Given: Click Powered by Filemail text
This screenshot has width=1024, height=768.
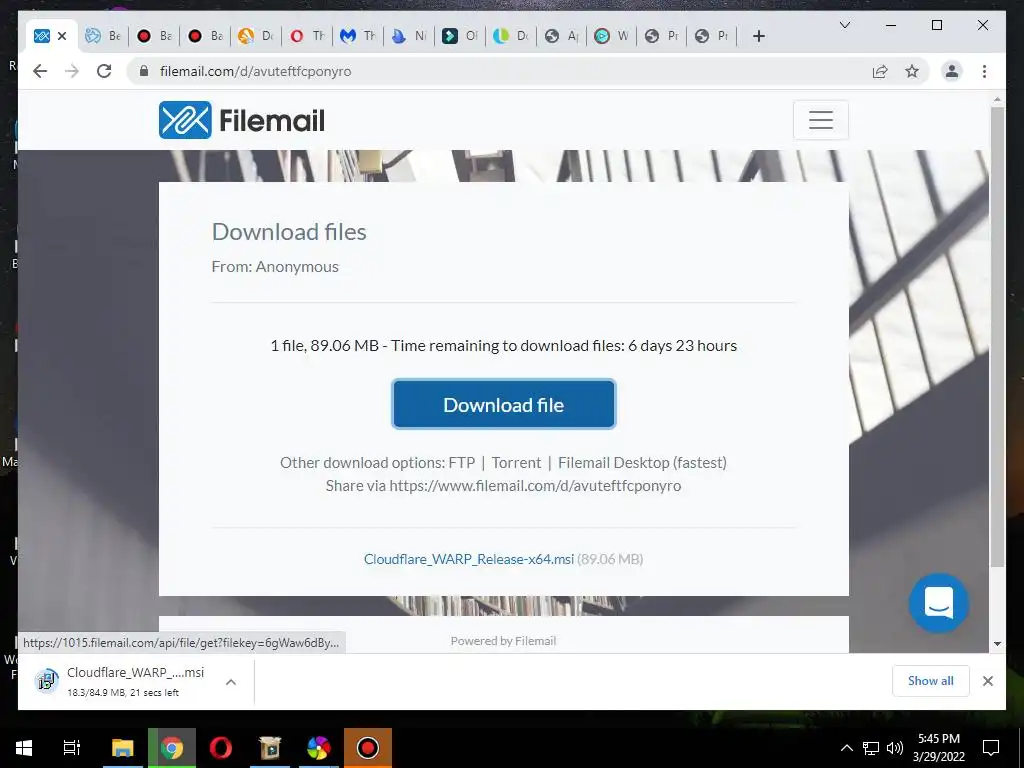Looking at the screenshot, I should pos(504,641).
